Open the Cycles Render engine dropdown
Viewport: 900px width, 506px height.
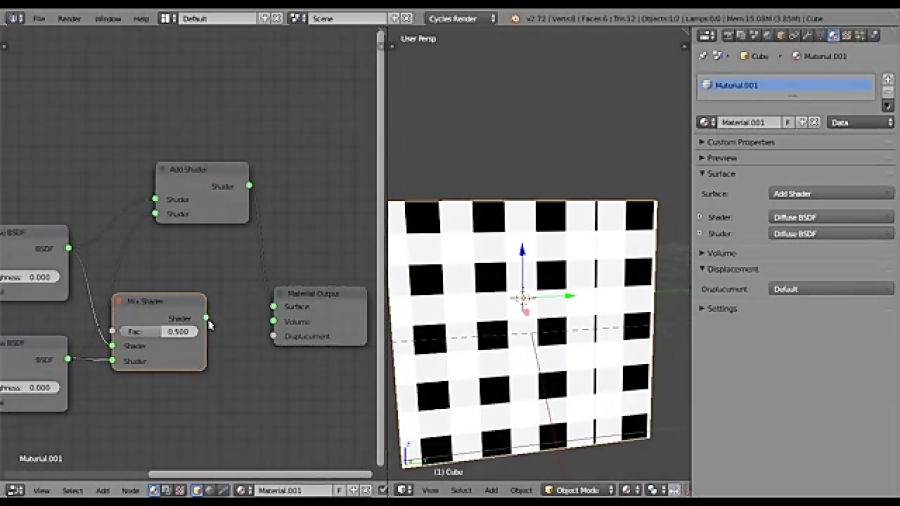click(x=460, y=18)
